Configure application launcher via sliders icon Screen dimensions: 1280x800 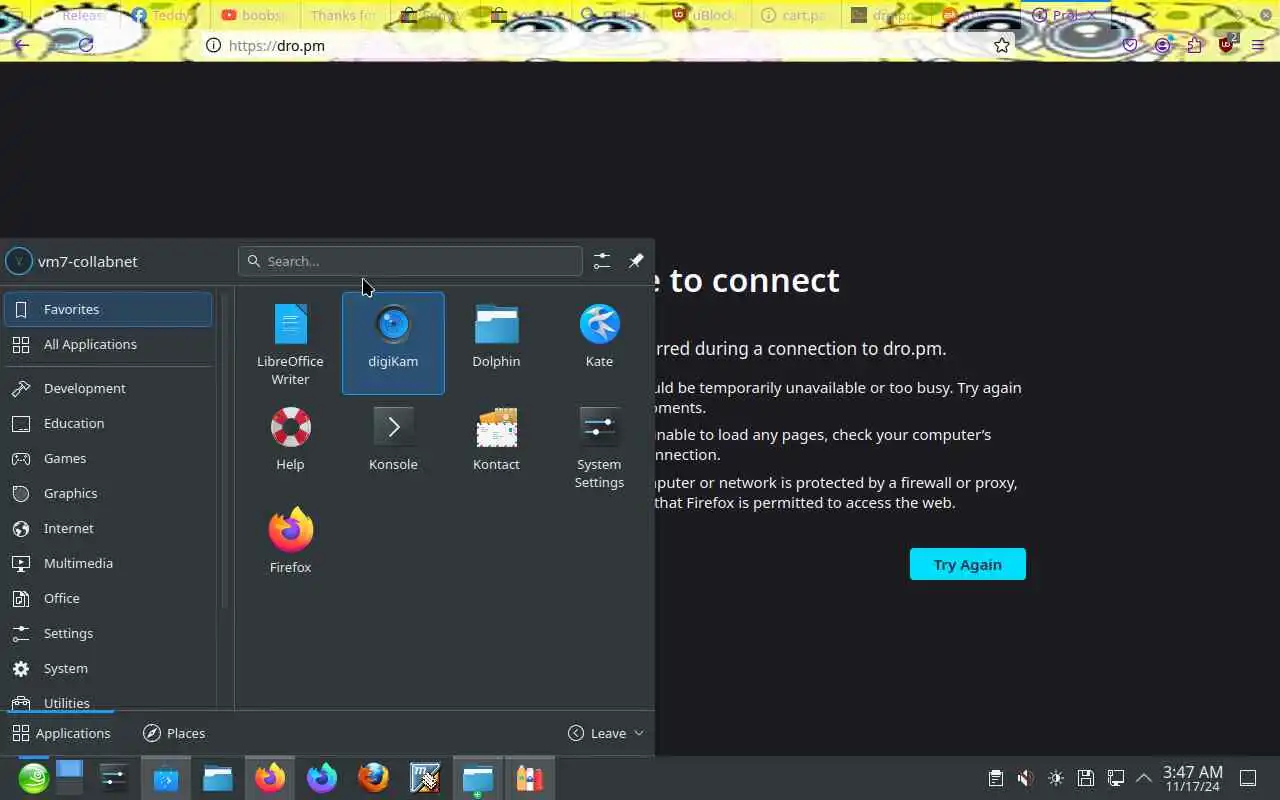[x=602, y=261]
